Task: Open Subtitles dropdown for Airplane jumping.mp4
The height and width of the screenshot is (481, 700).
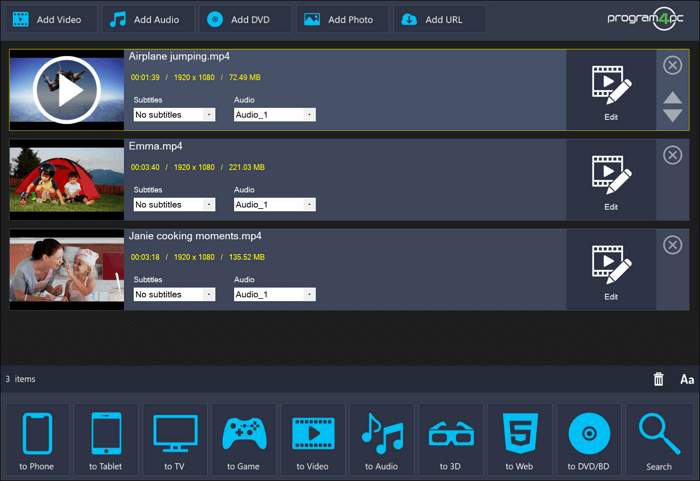Action: click(x=175, y=115)
